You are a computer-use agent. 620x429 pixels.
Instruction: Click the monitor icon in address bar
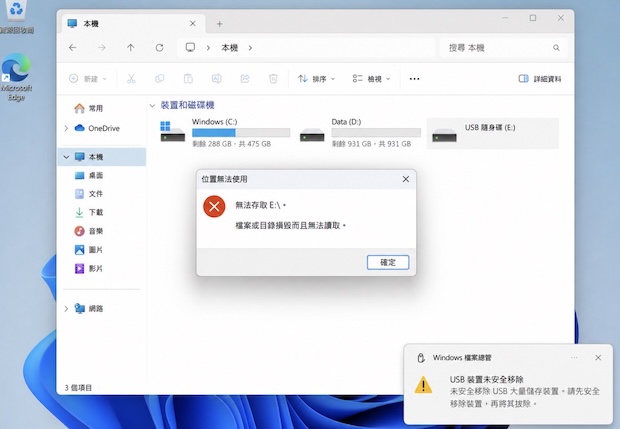coord(190,47)
